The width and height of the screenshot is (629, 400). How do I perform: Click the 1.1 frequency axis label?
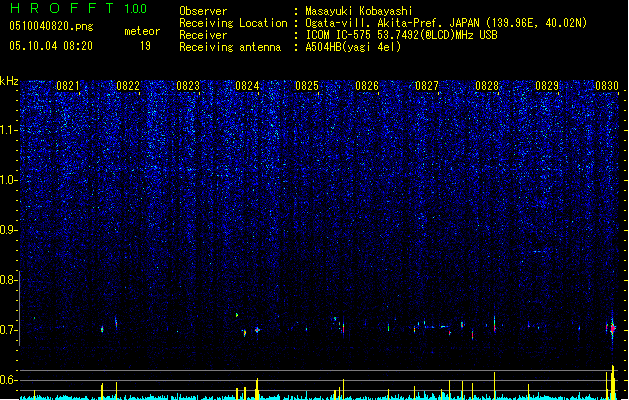[8, 130]
